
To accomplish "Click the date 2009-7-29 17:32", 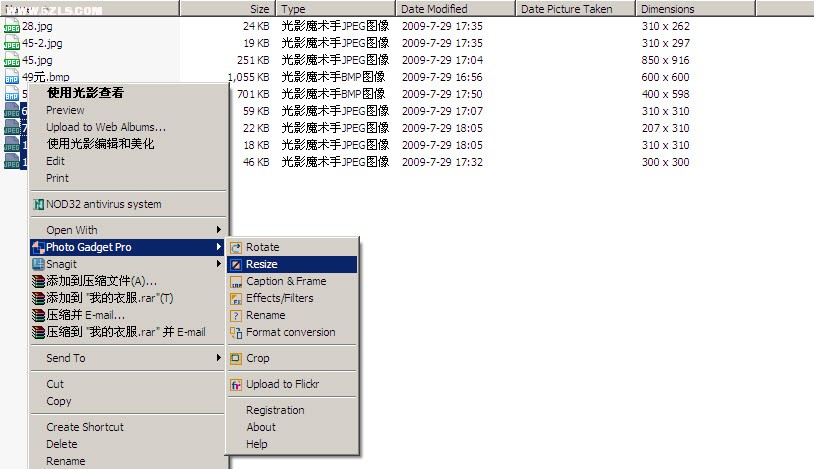I will pos(442,162).
